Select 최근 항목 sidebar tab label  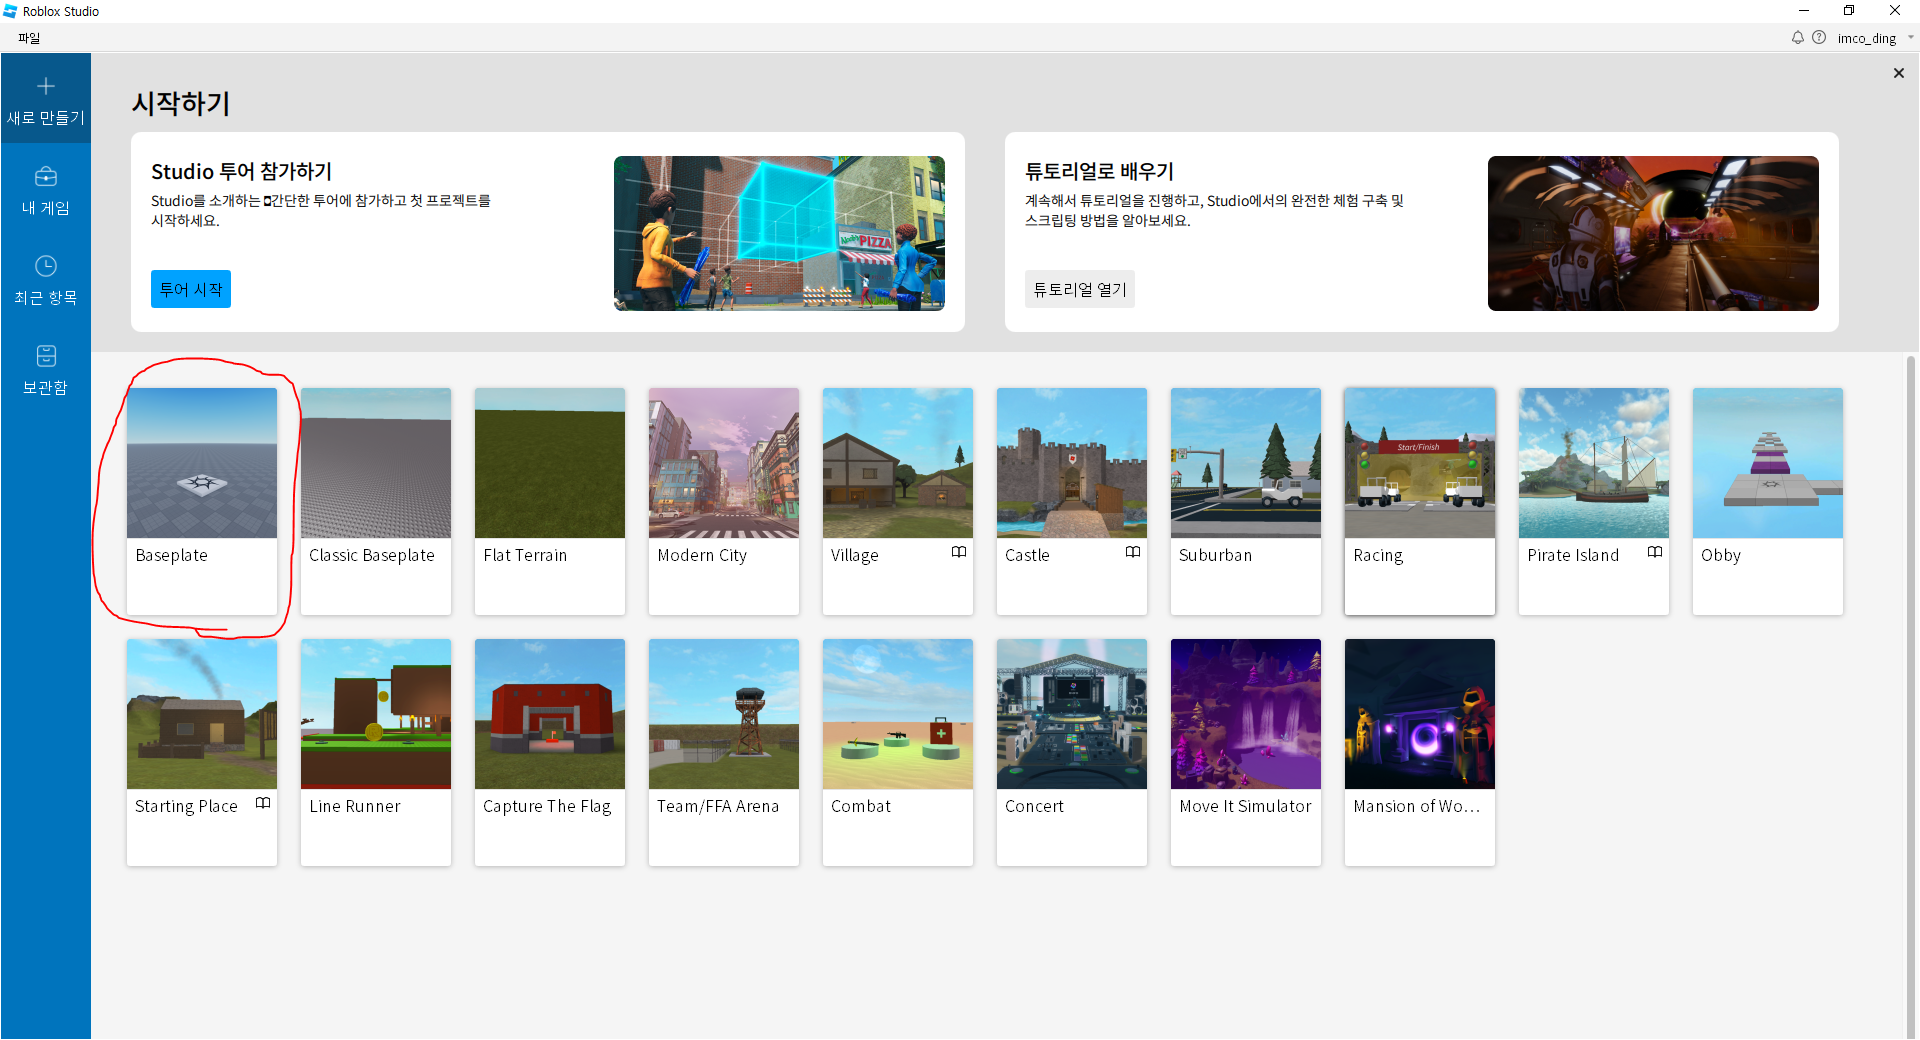(46, 298)
